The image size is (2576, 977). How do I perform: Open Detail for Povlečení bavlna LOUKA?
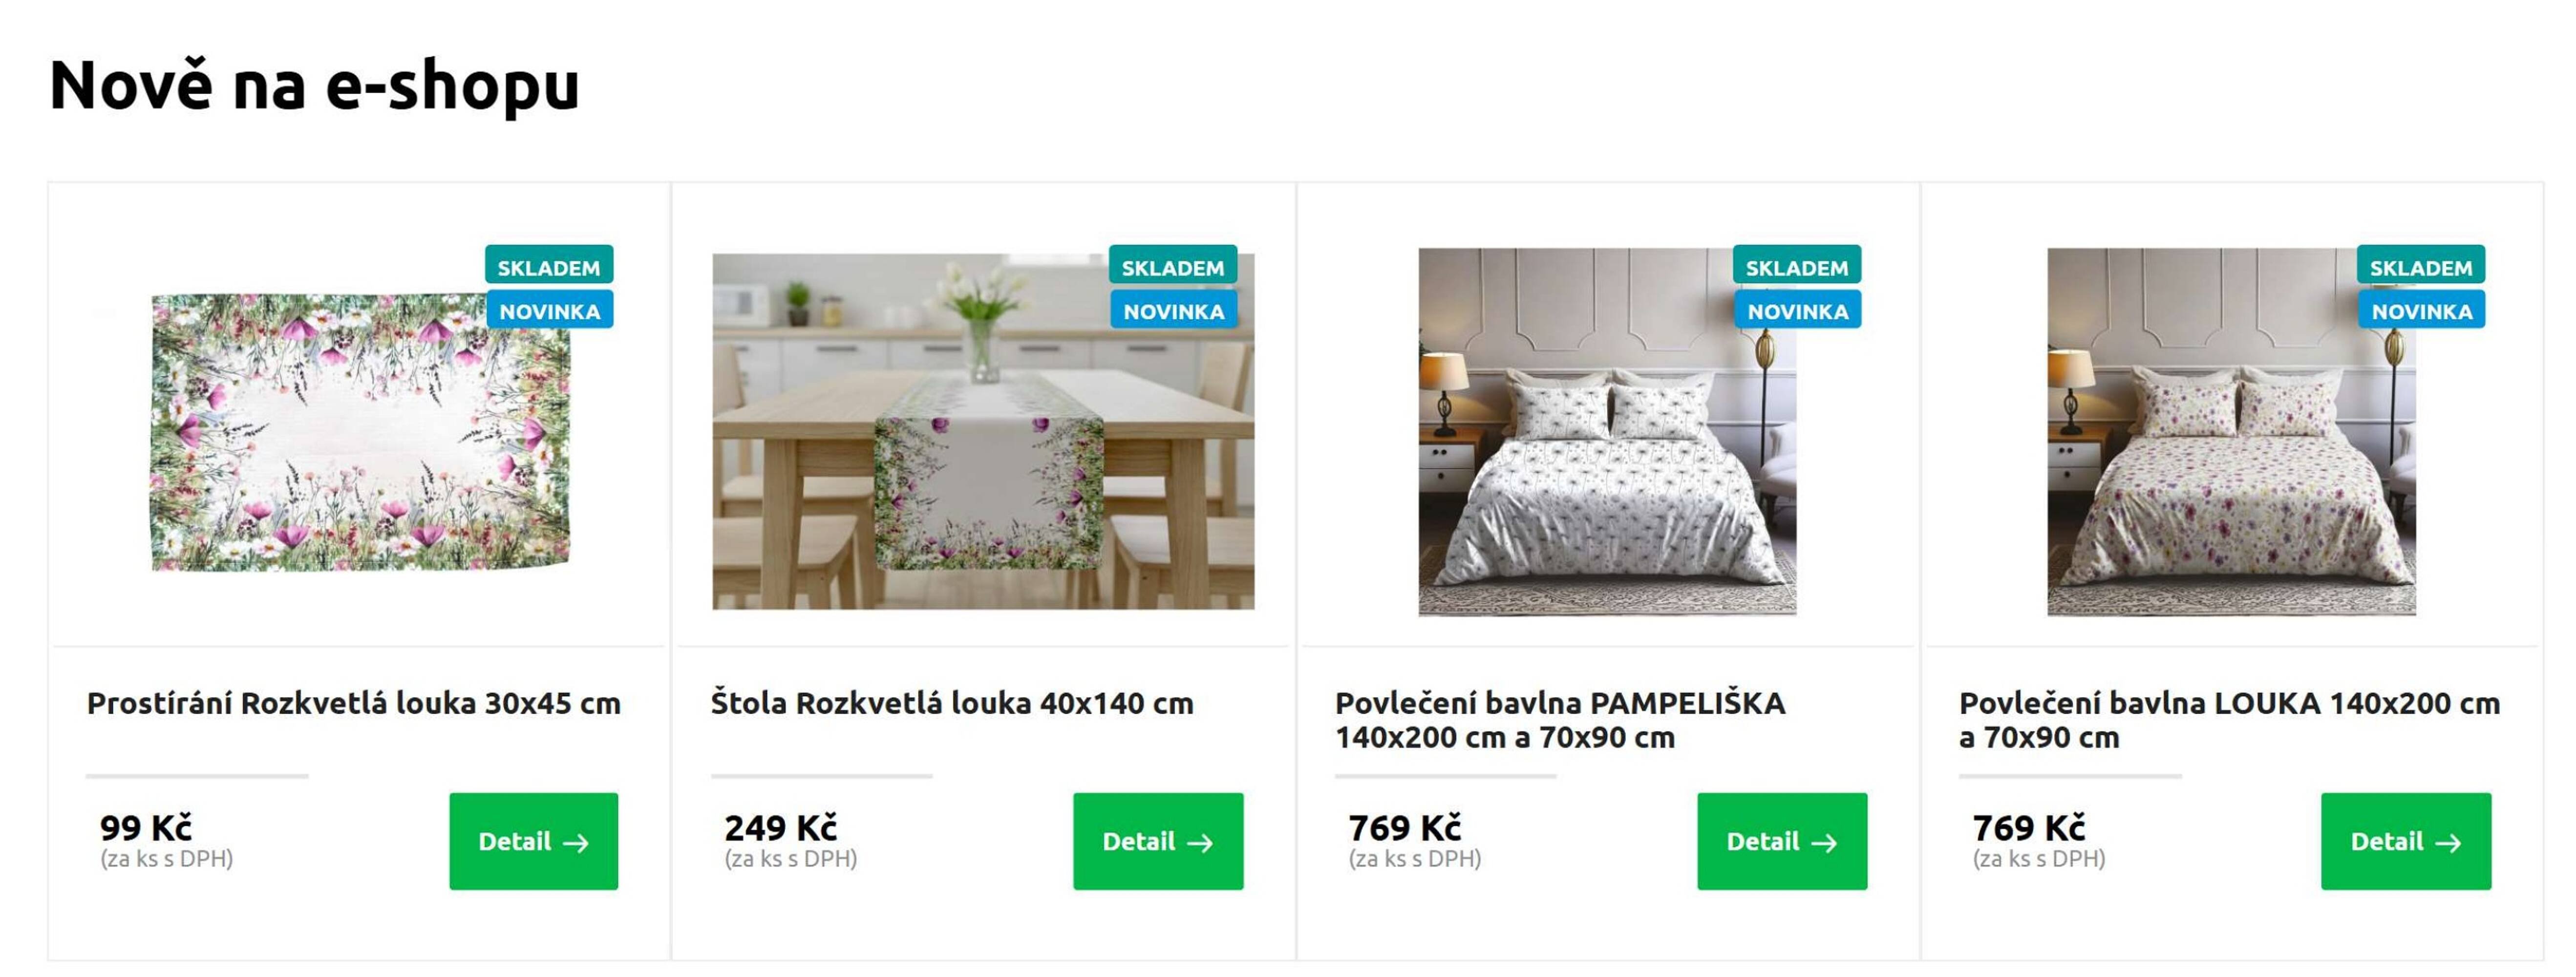point(2406,841)
